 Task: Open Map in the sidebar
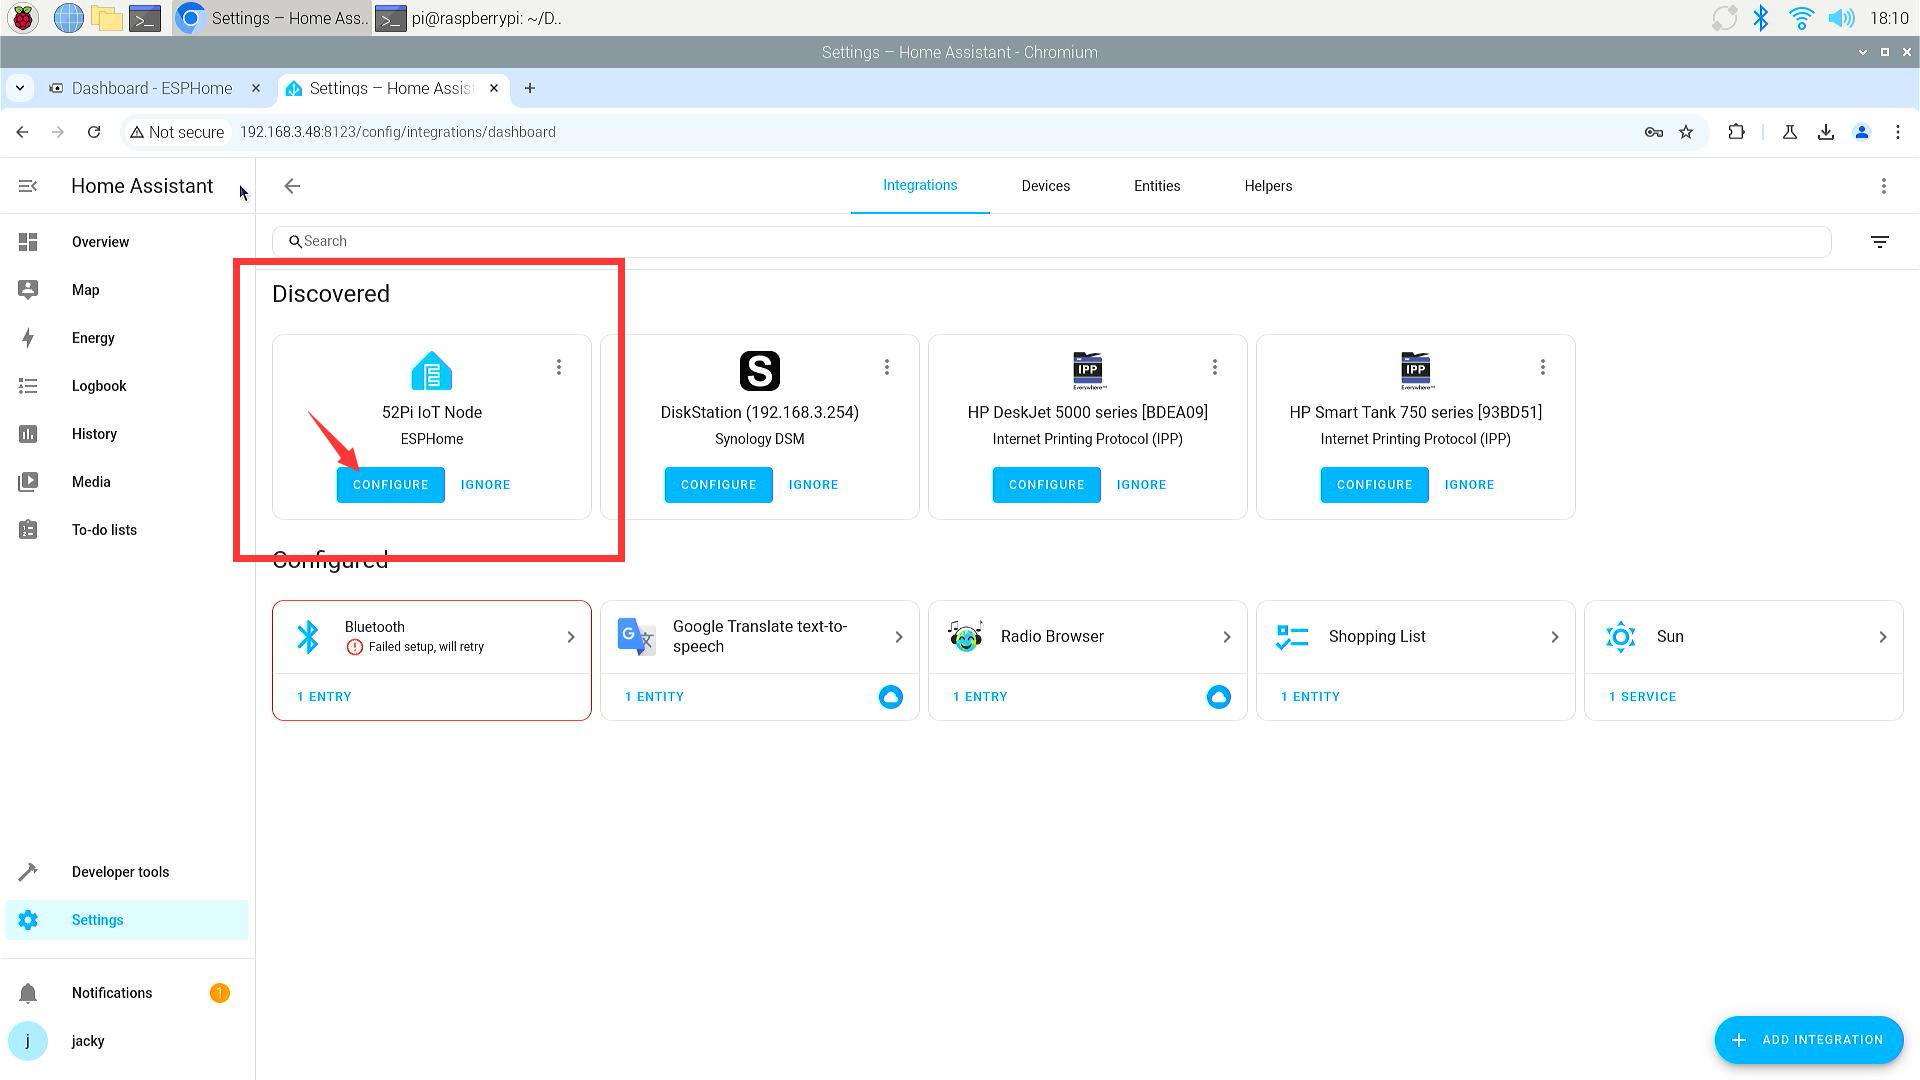click(x=127, y=290)
